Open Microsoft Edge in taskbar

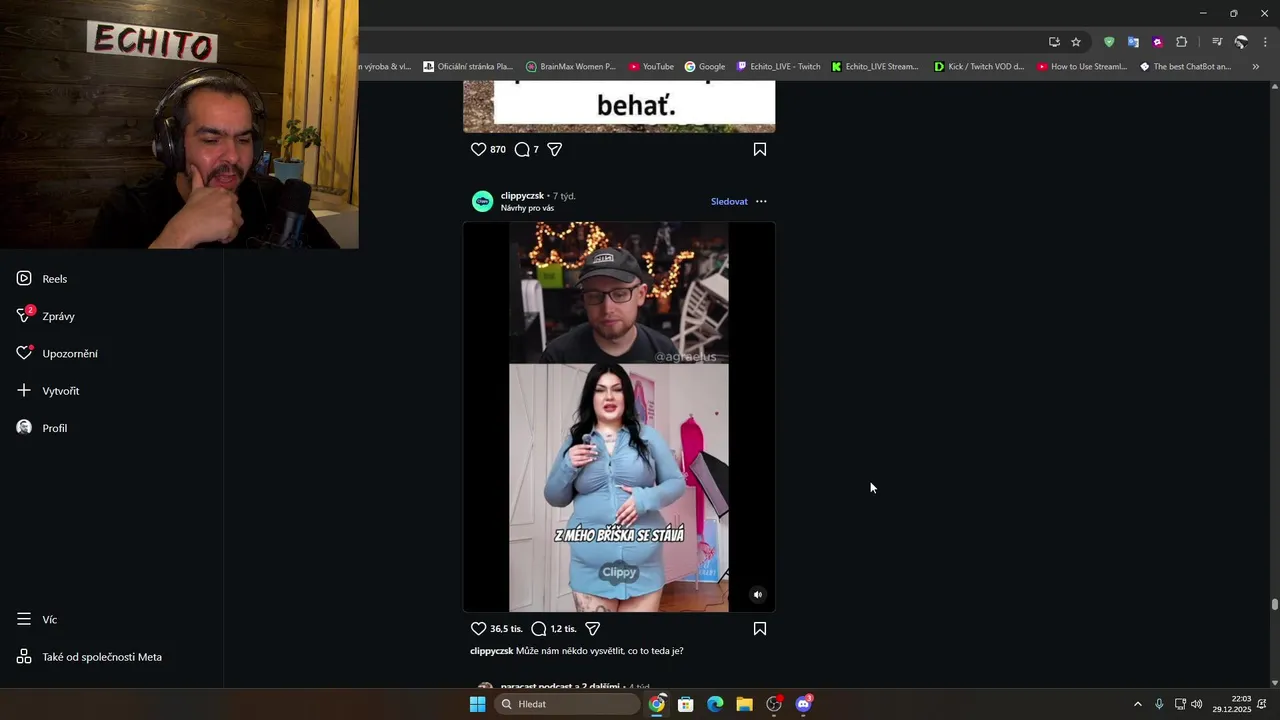[x=715, y=704]
